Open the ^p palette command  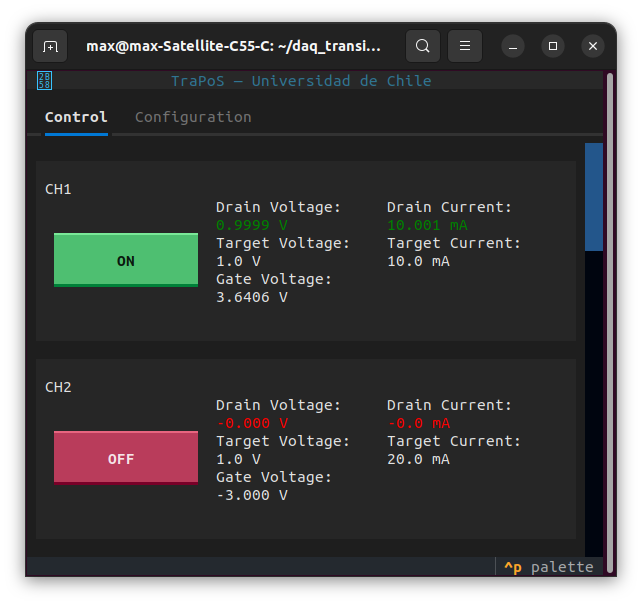[x=549, y=567]
